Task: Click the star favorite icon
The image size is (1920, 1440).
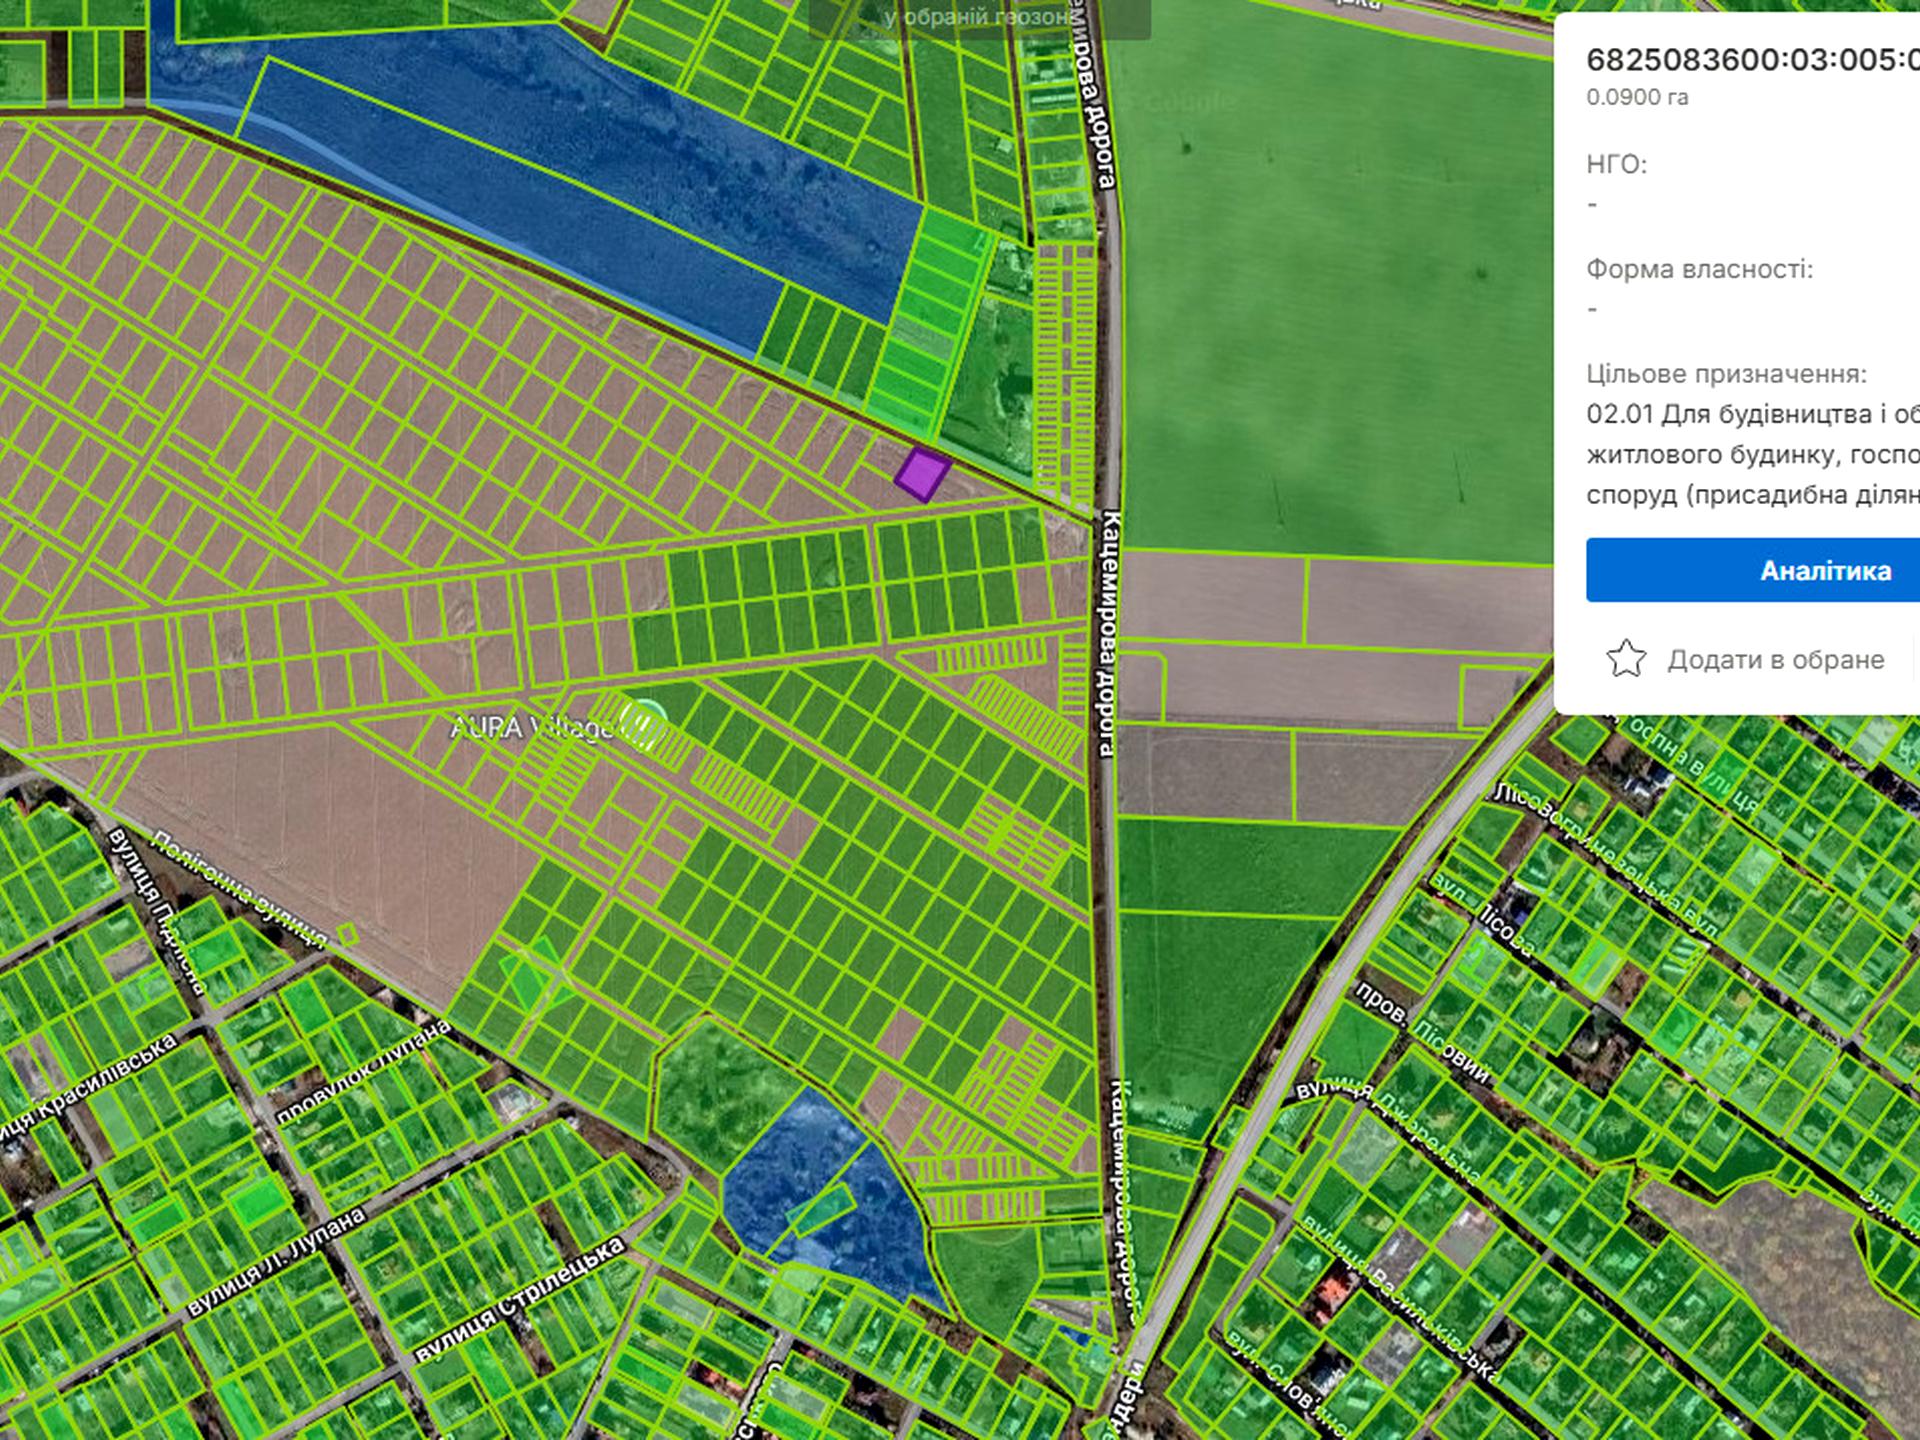Action: (1626, 659)
